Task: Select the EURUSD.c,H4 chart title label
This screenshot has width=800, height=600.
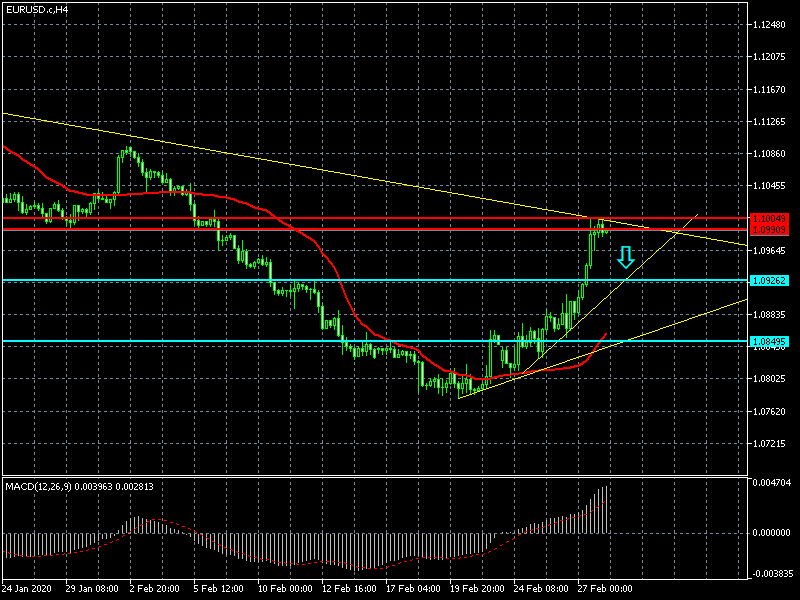Action: 38,9
